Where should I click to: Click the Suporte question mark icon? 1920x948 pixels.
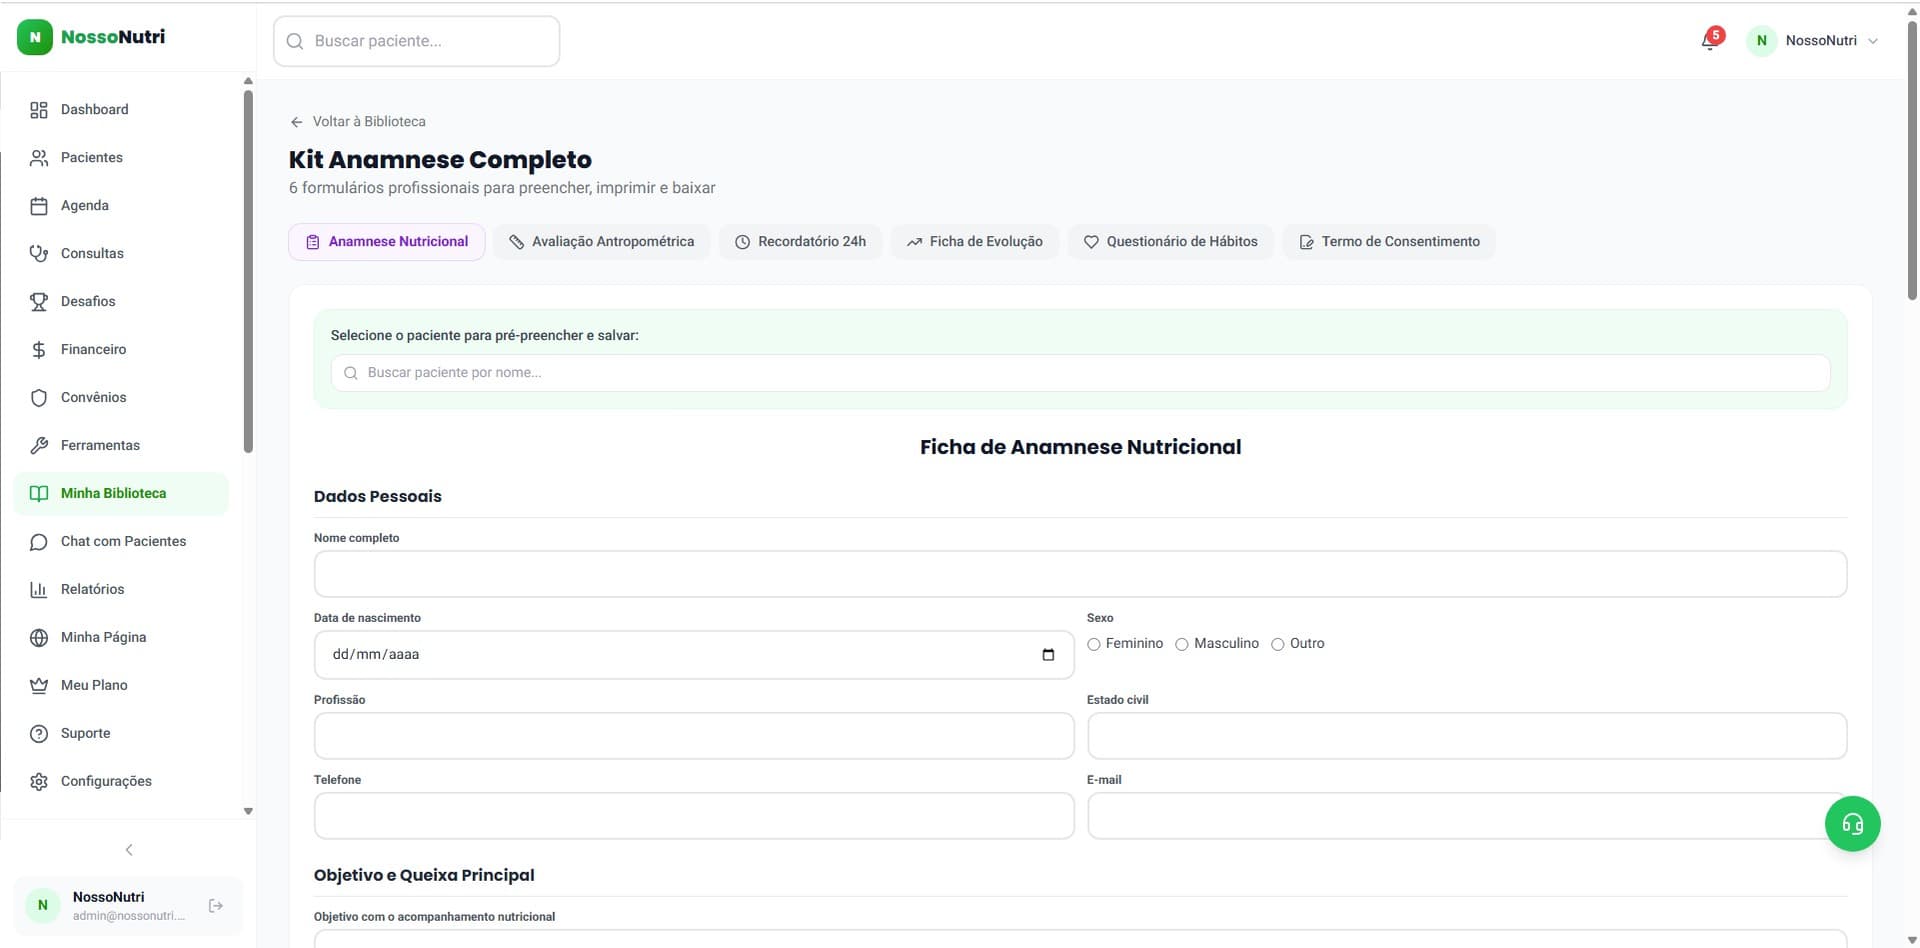click(39, 734)
